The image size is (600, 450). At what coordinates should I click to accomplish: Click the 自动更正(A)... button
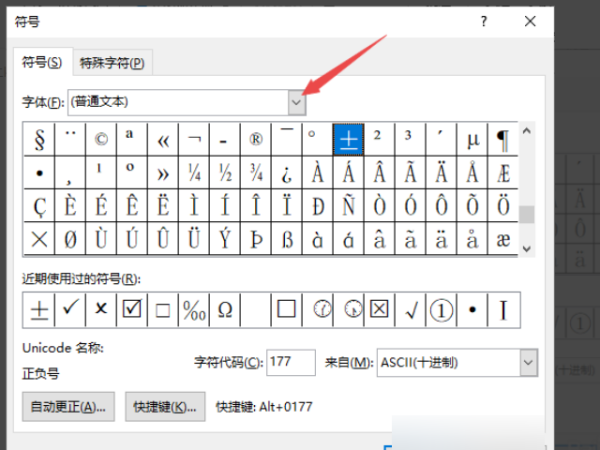(x=68, y=407)
